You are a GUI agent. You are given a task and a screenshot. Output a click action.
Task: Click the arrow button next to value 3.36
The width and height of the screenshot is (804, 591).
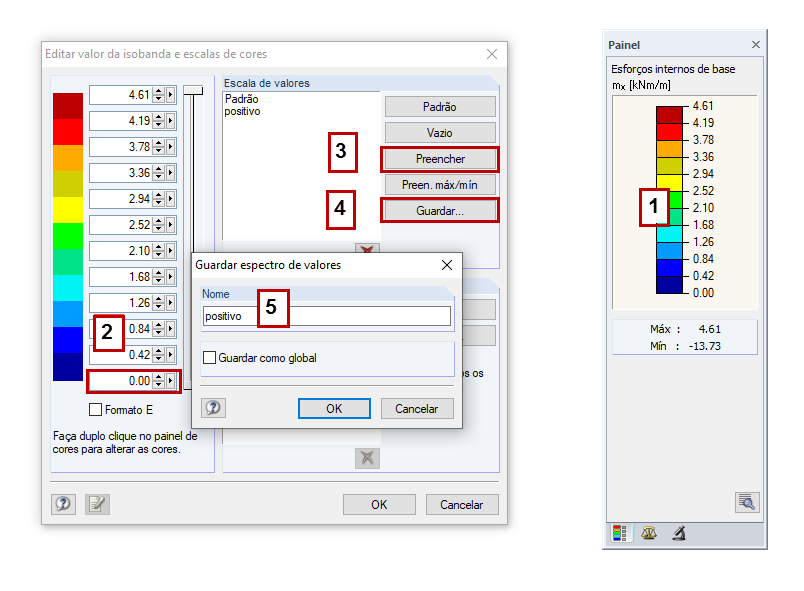pos(170,173)
